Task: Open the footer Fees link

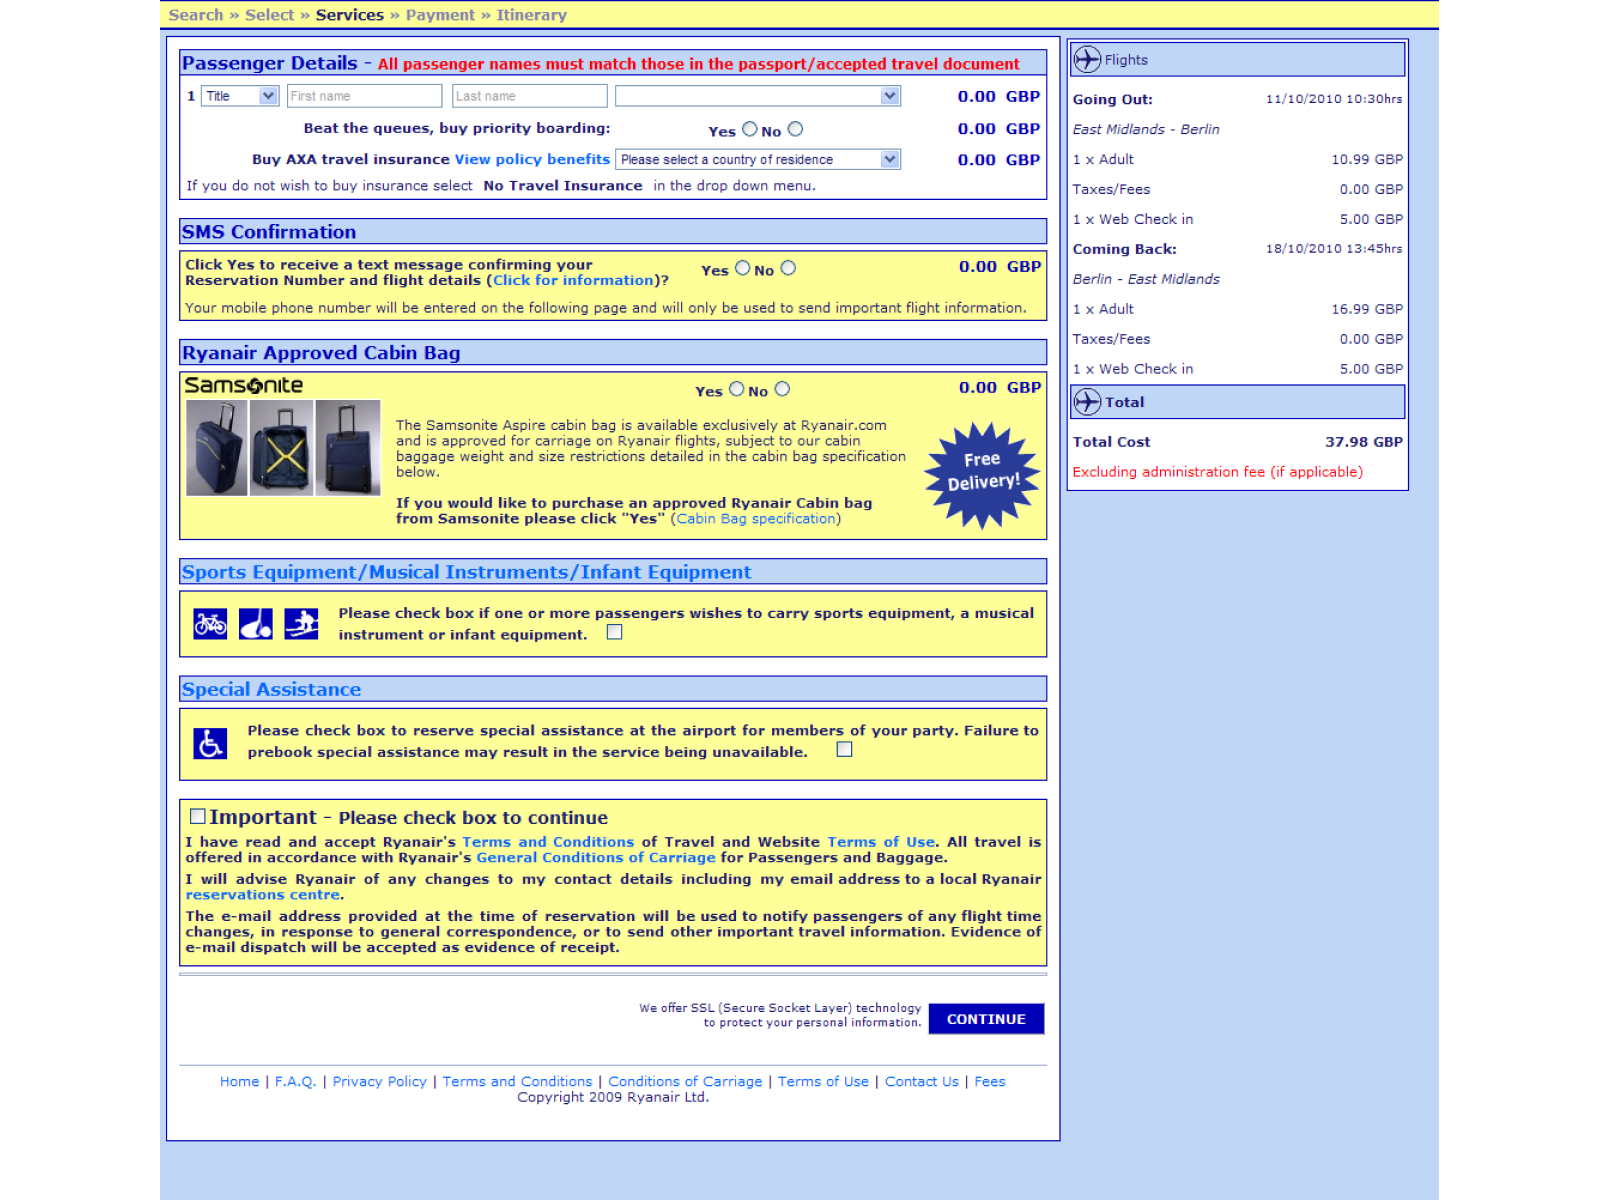Action: coord(990,1082)
